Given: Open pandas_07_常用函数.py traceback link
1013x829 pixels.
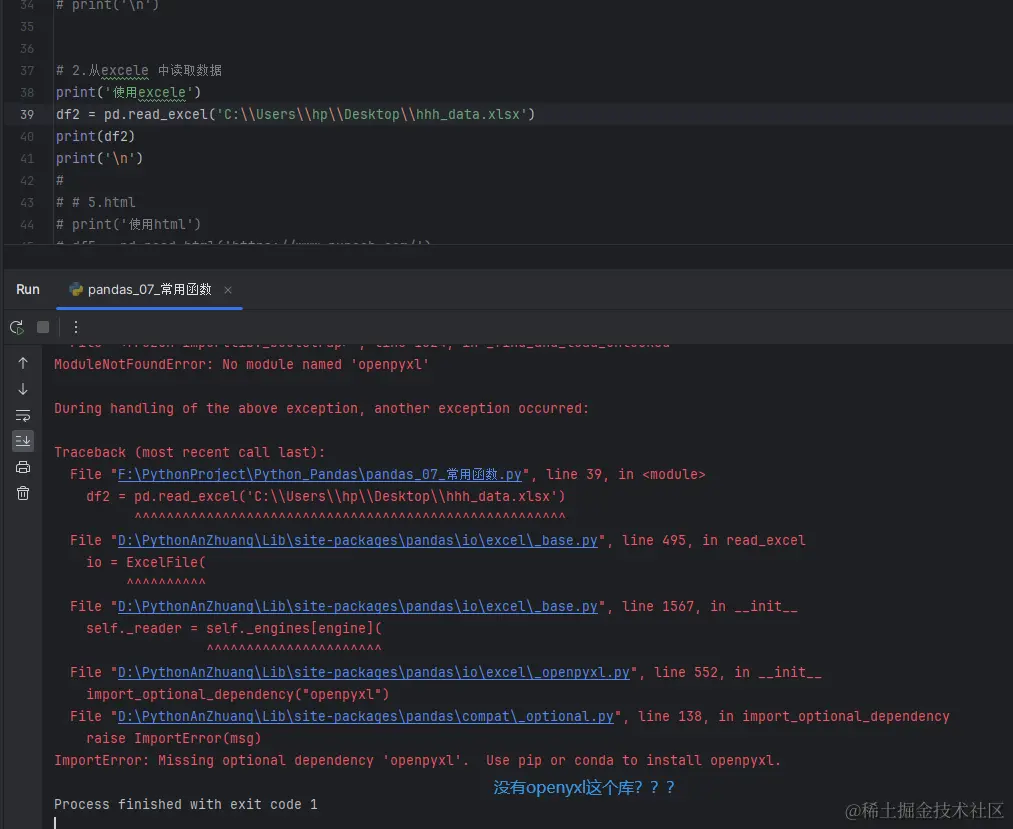Looking at the screenshot, I should coord(320,474).
